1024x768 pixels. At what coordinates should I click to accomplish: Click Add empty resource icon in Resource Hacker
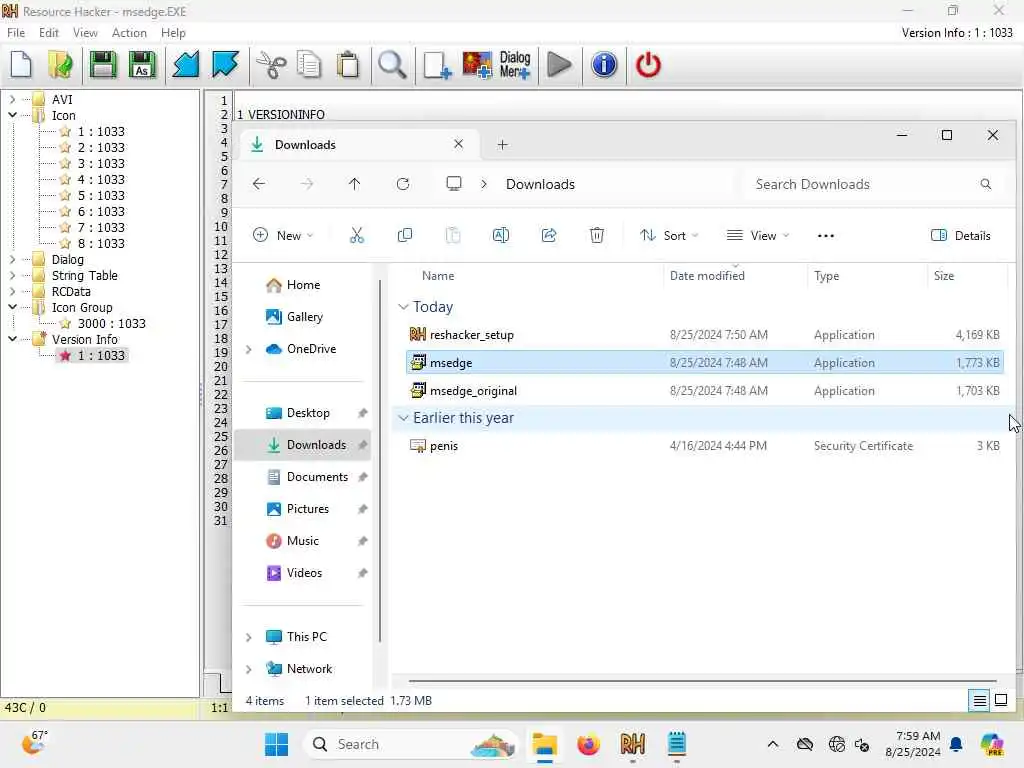(x=437, y=65)
